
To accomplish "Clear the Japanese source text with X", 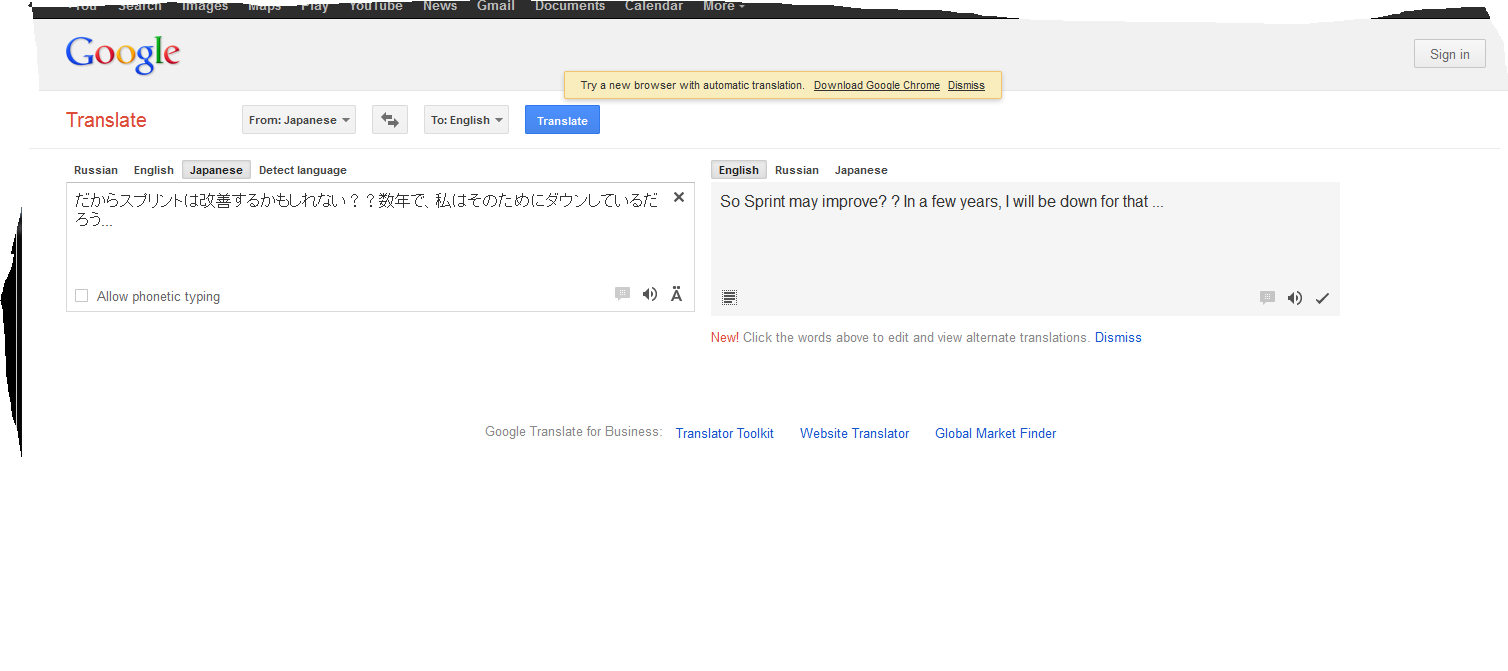I will point(679,197).
